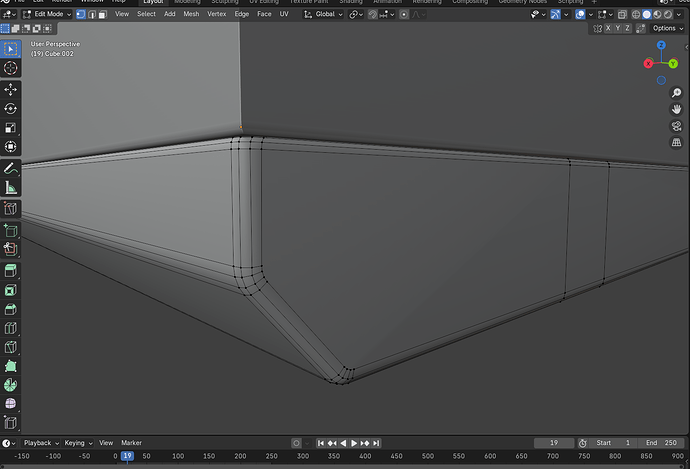Toggle X mirror axis
690x469 pixels.
coord(608,28)
